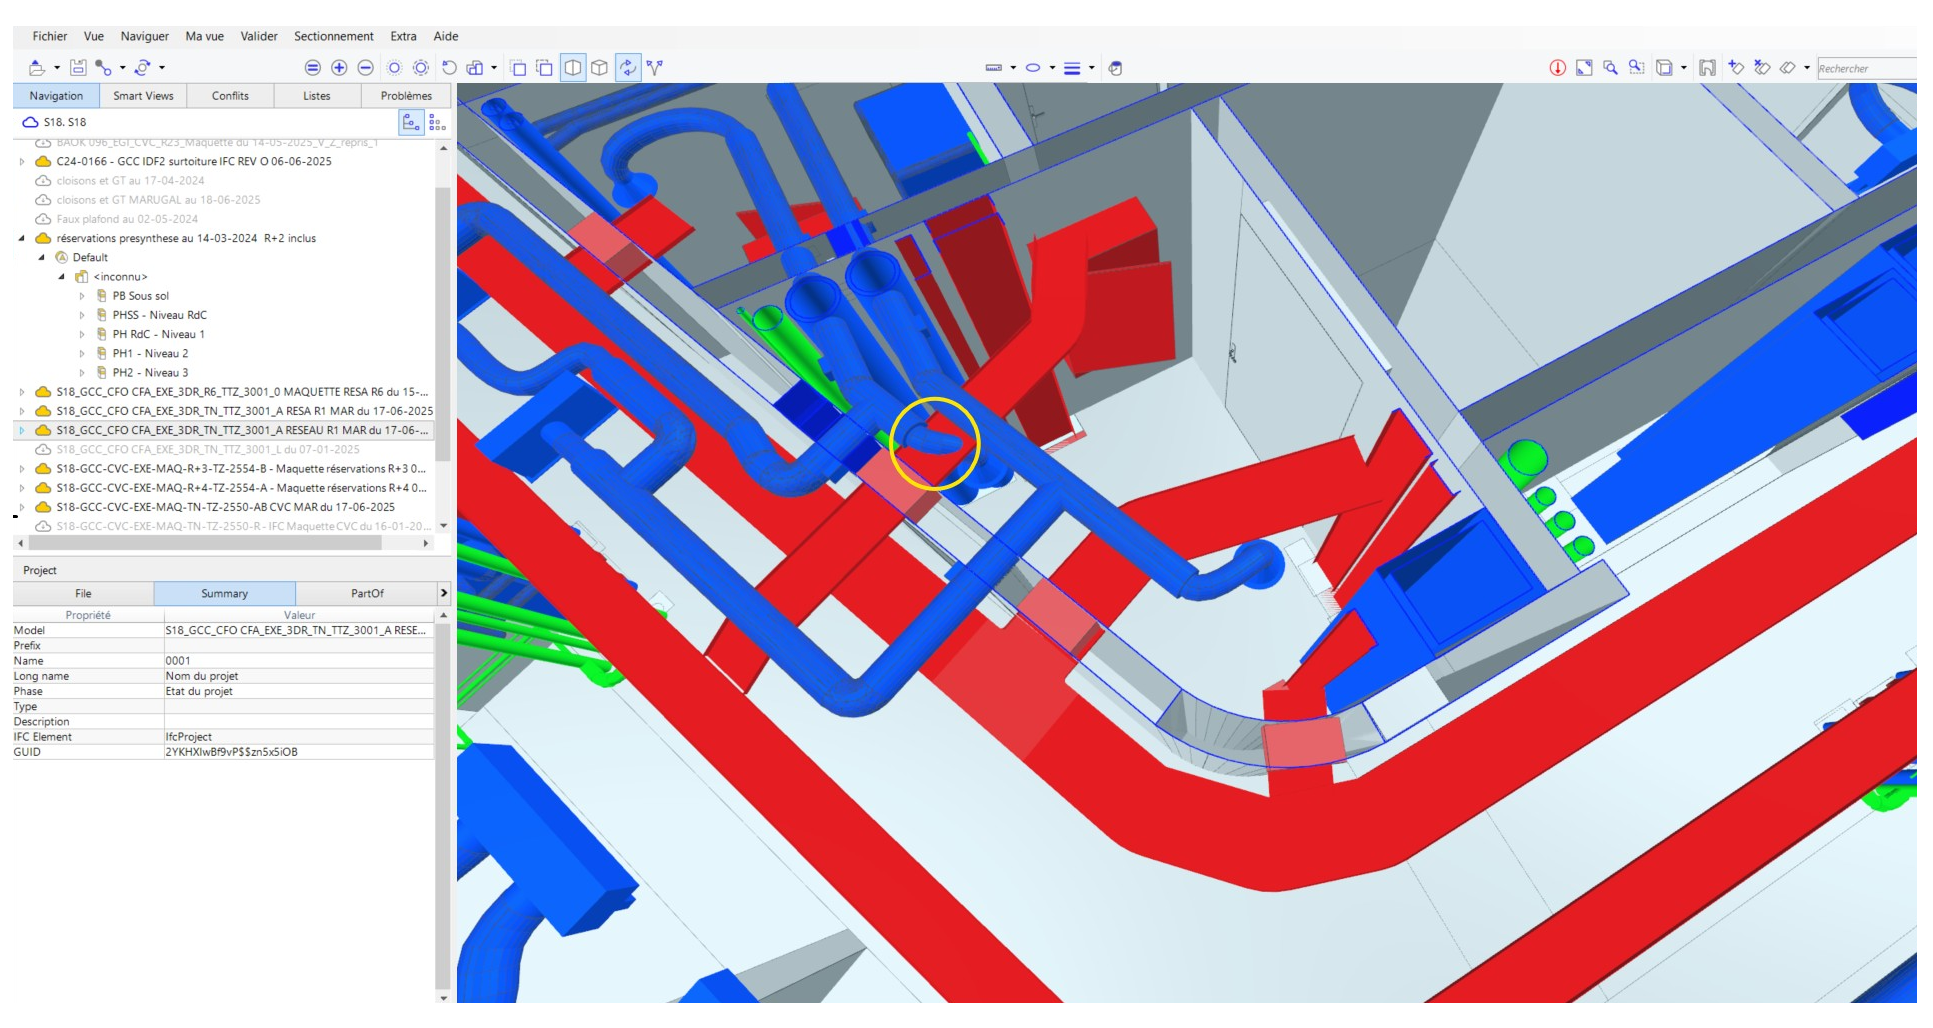Click the red alert issue icon
This screenshot has width=1933, height=1028.
[1557, 68]
